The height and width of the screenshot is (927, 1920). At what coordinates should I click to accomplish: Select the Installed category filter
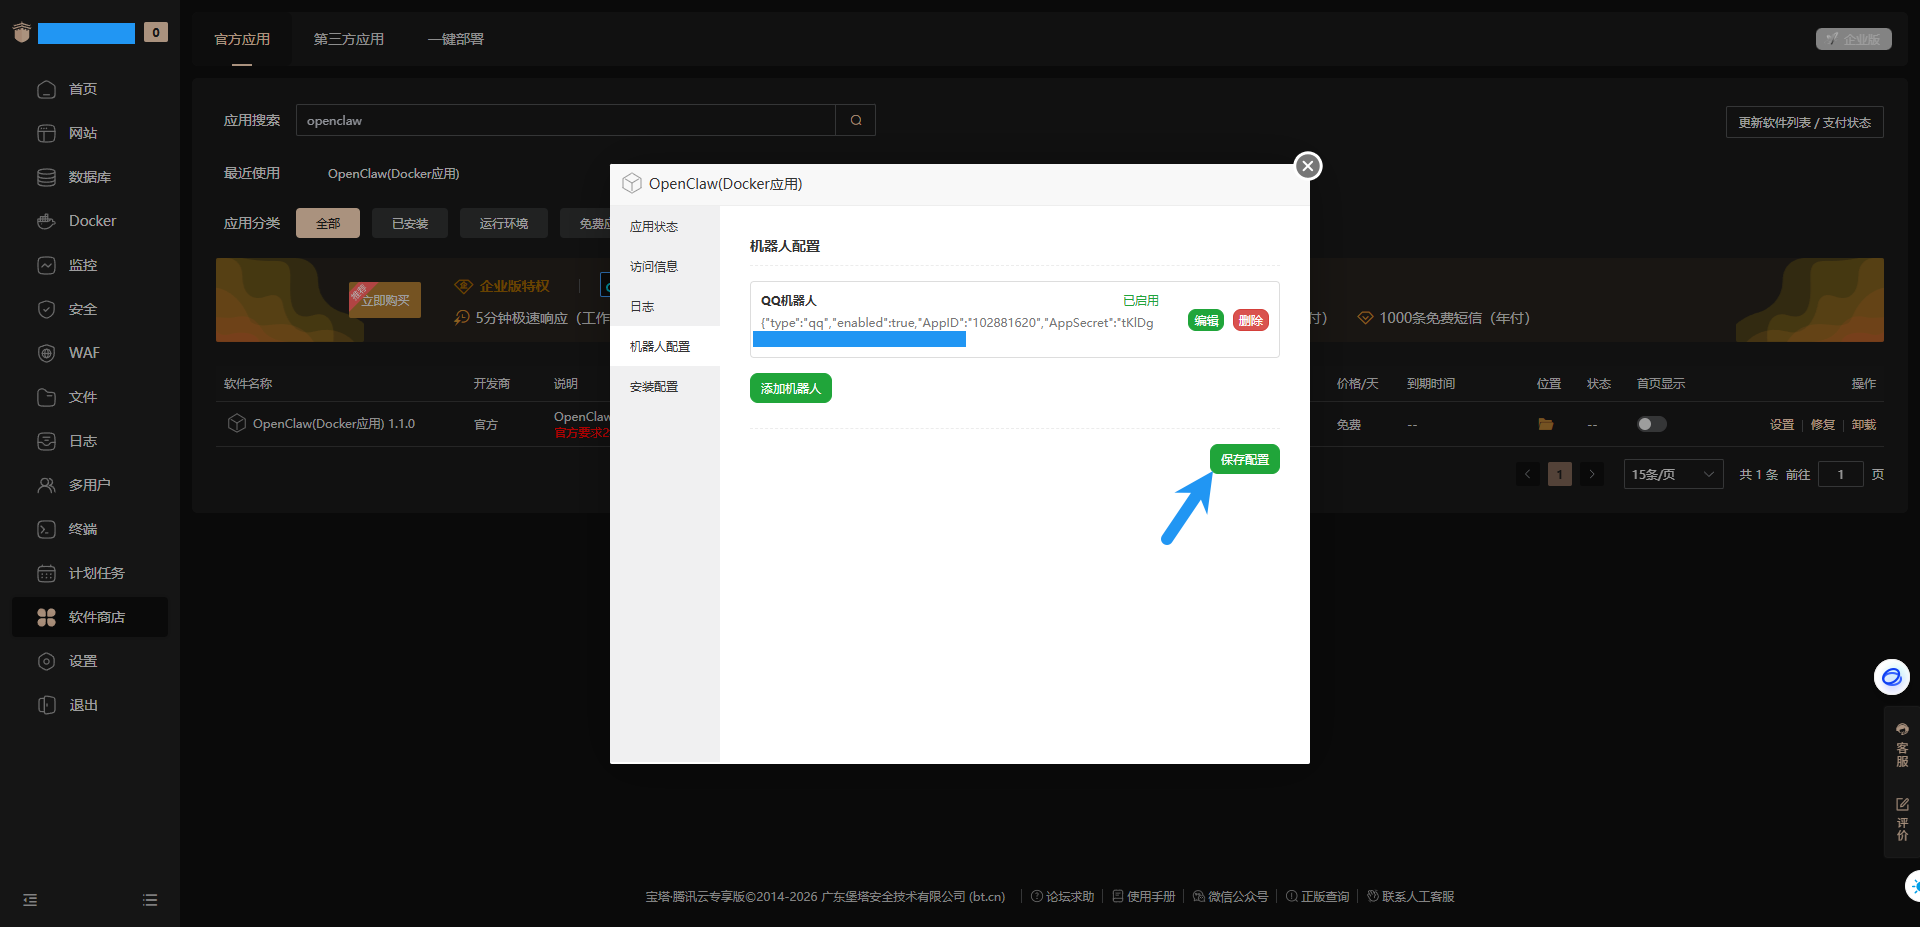coord(409,223)
